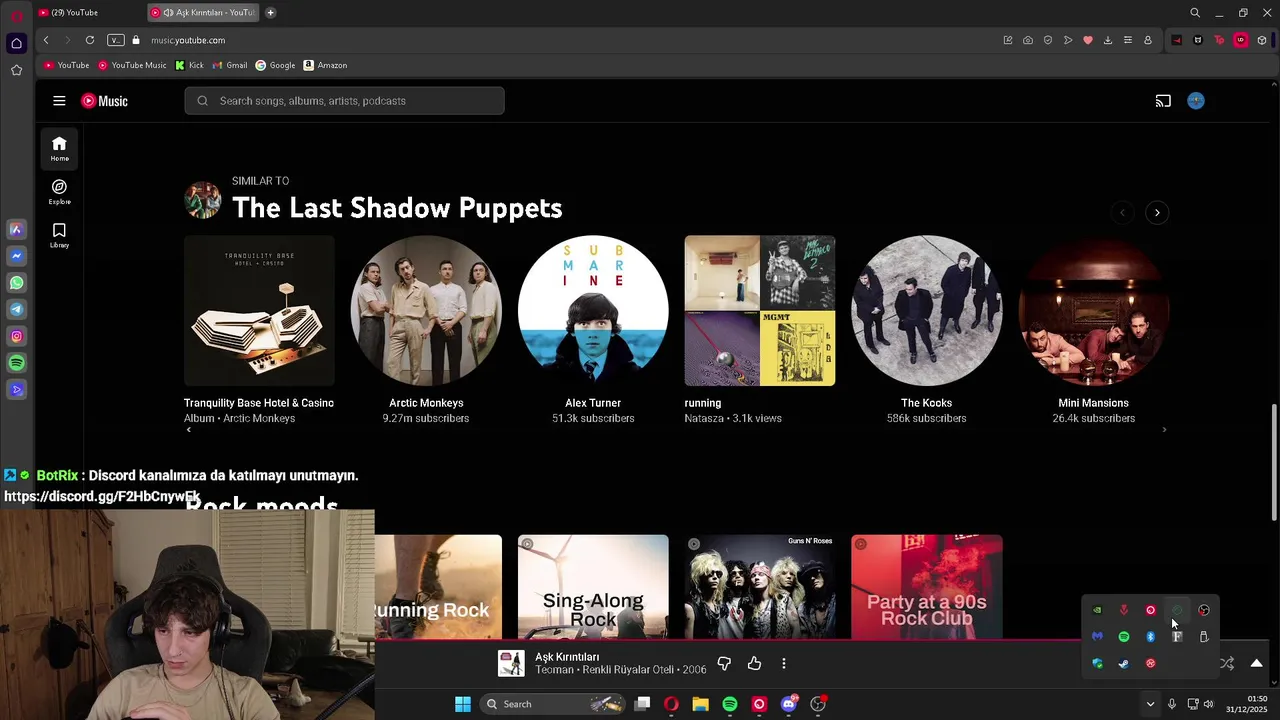Open YouTube Music Home in sidebar
1280x720 pixels.
coord(59,149)
